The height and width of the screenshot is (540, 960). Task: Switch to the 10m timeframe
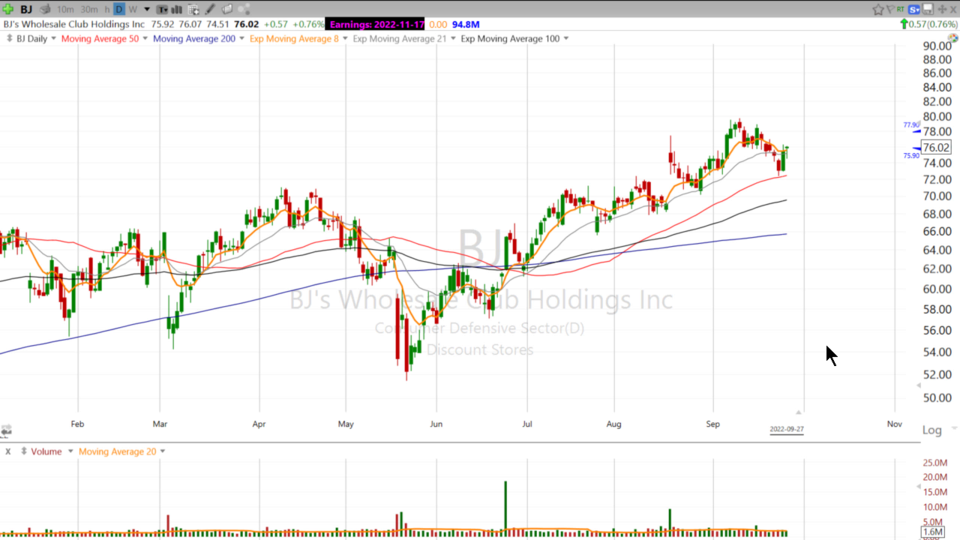[65, 9]
